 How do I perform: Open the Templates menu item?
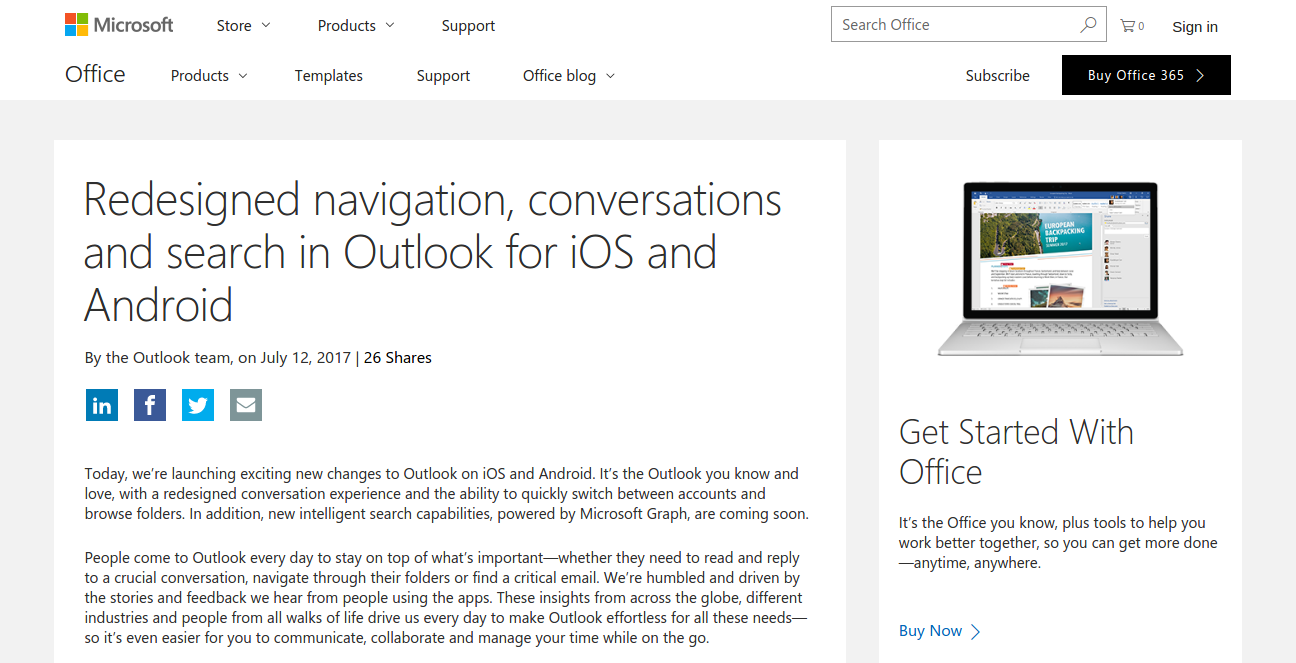pyautogui.click(x=329, y=76)
